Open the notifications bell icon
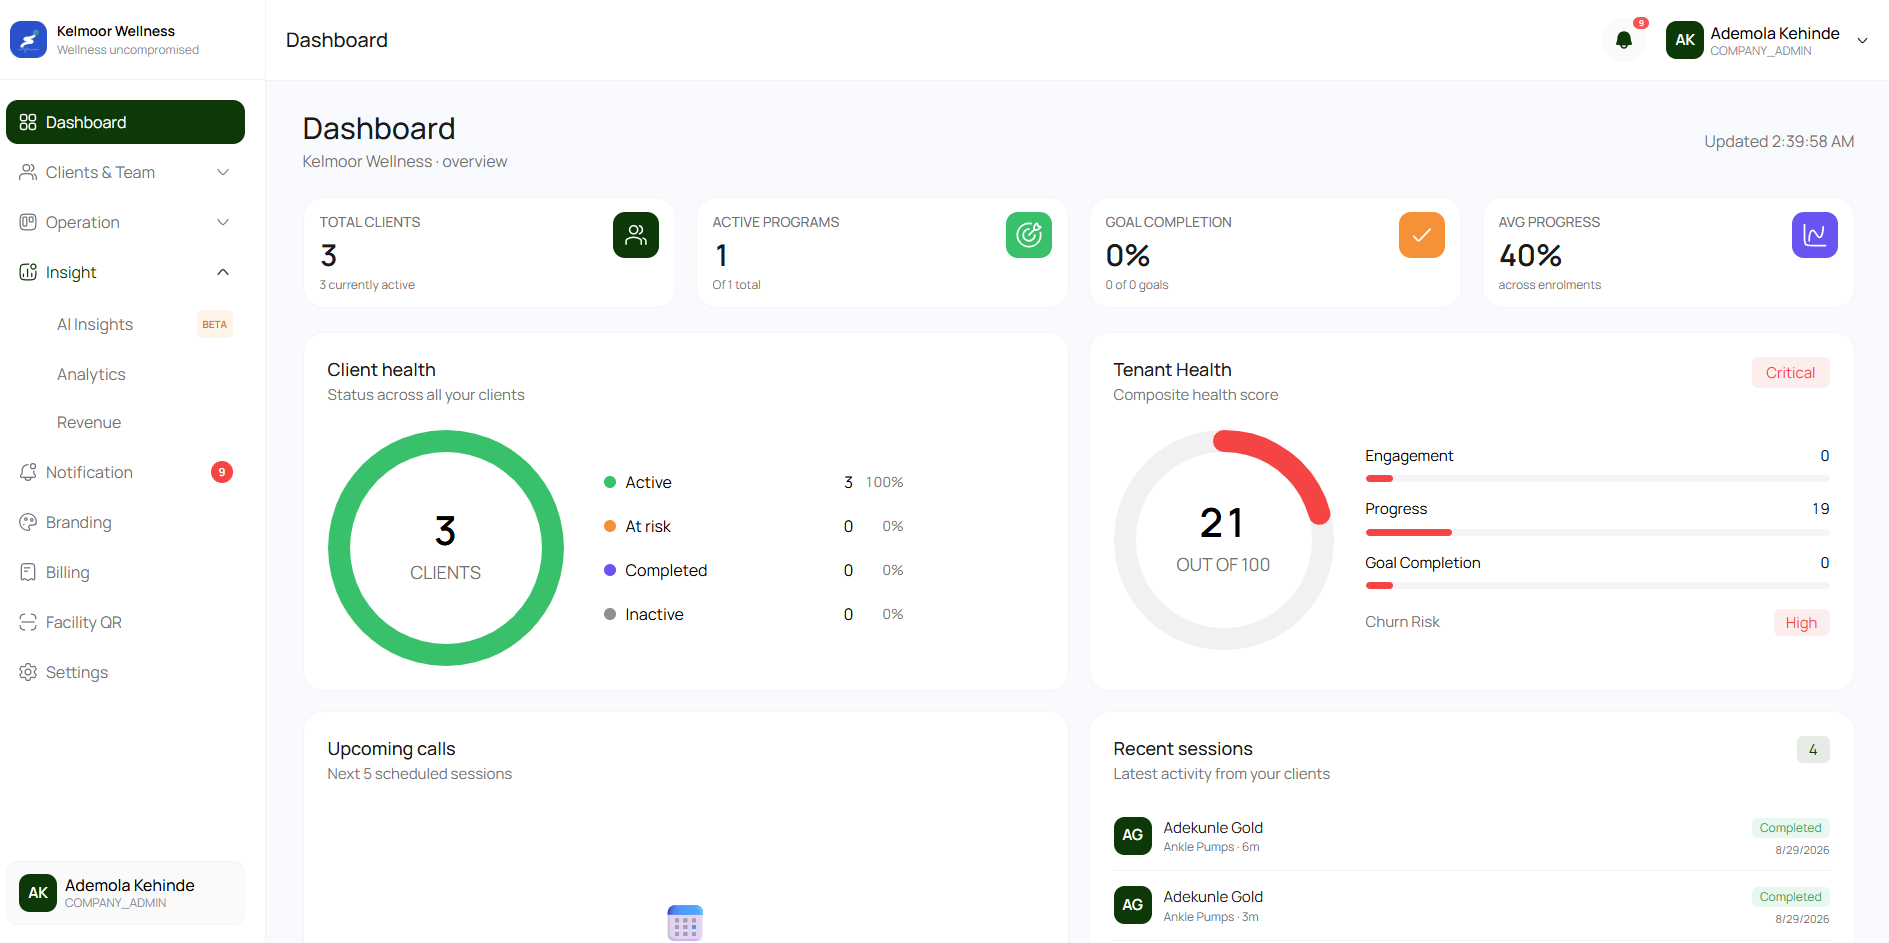This screenshot has height=943, width=1889. (x=1624, y=40)
